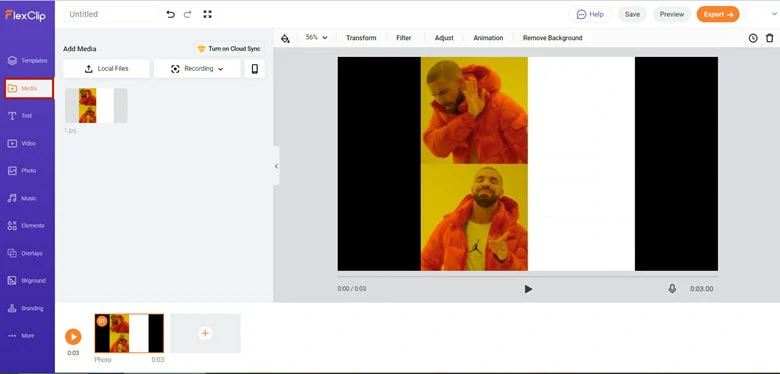Click the Help button

point(590,14)
